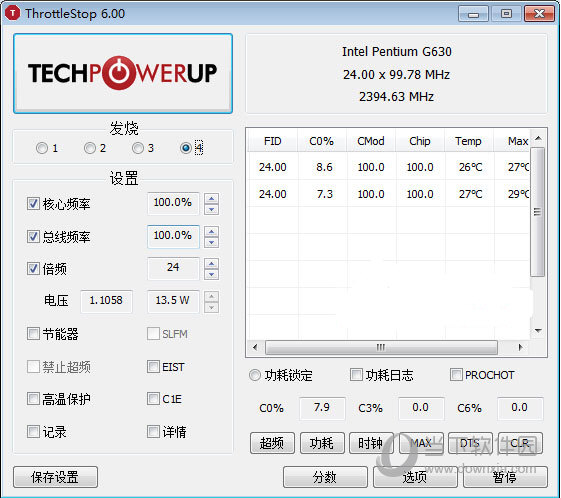561x498 pixels.
Task: Open the 超频 button
Action: pyautogui.click(x=272, y=443)
